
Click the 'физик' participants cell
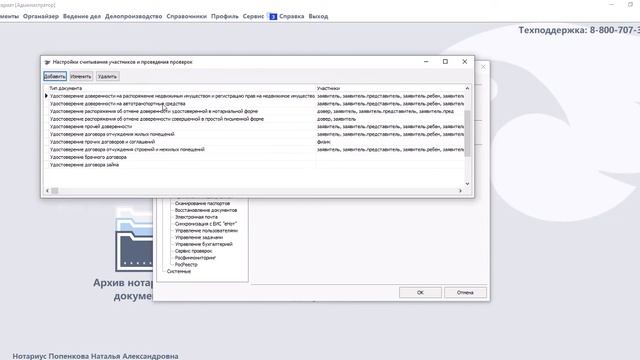[390, 142]
